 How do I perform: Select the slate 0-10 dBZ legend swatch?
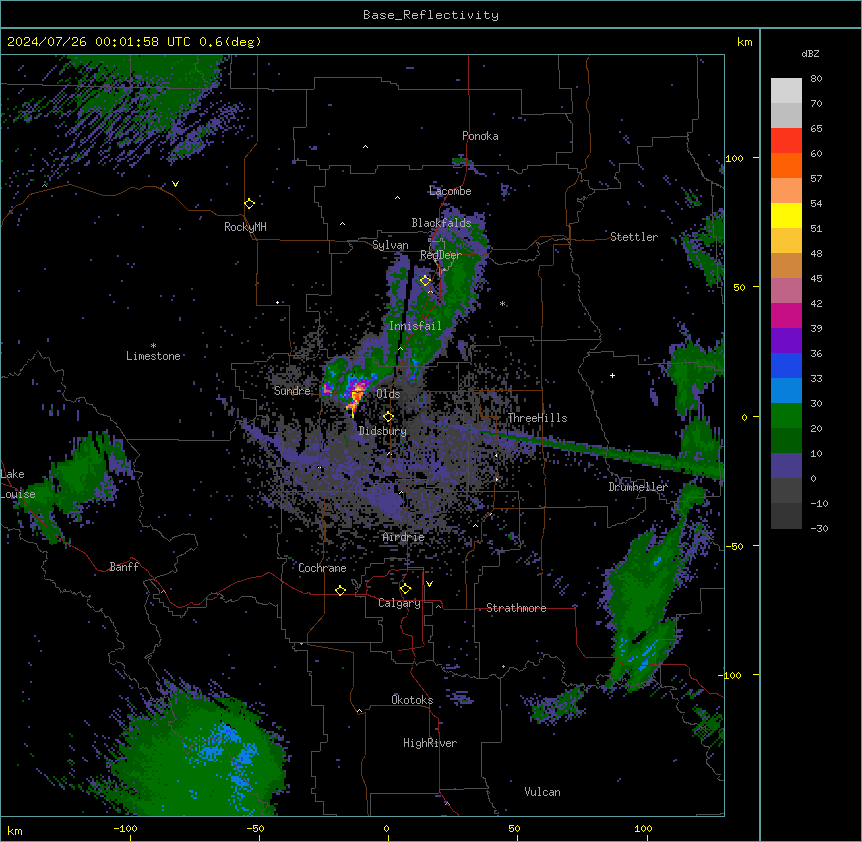coord(786,466)
